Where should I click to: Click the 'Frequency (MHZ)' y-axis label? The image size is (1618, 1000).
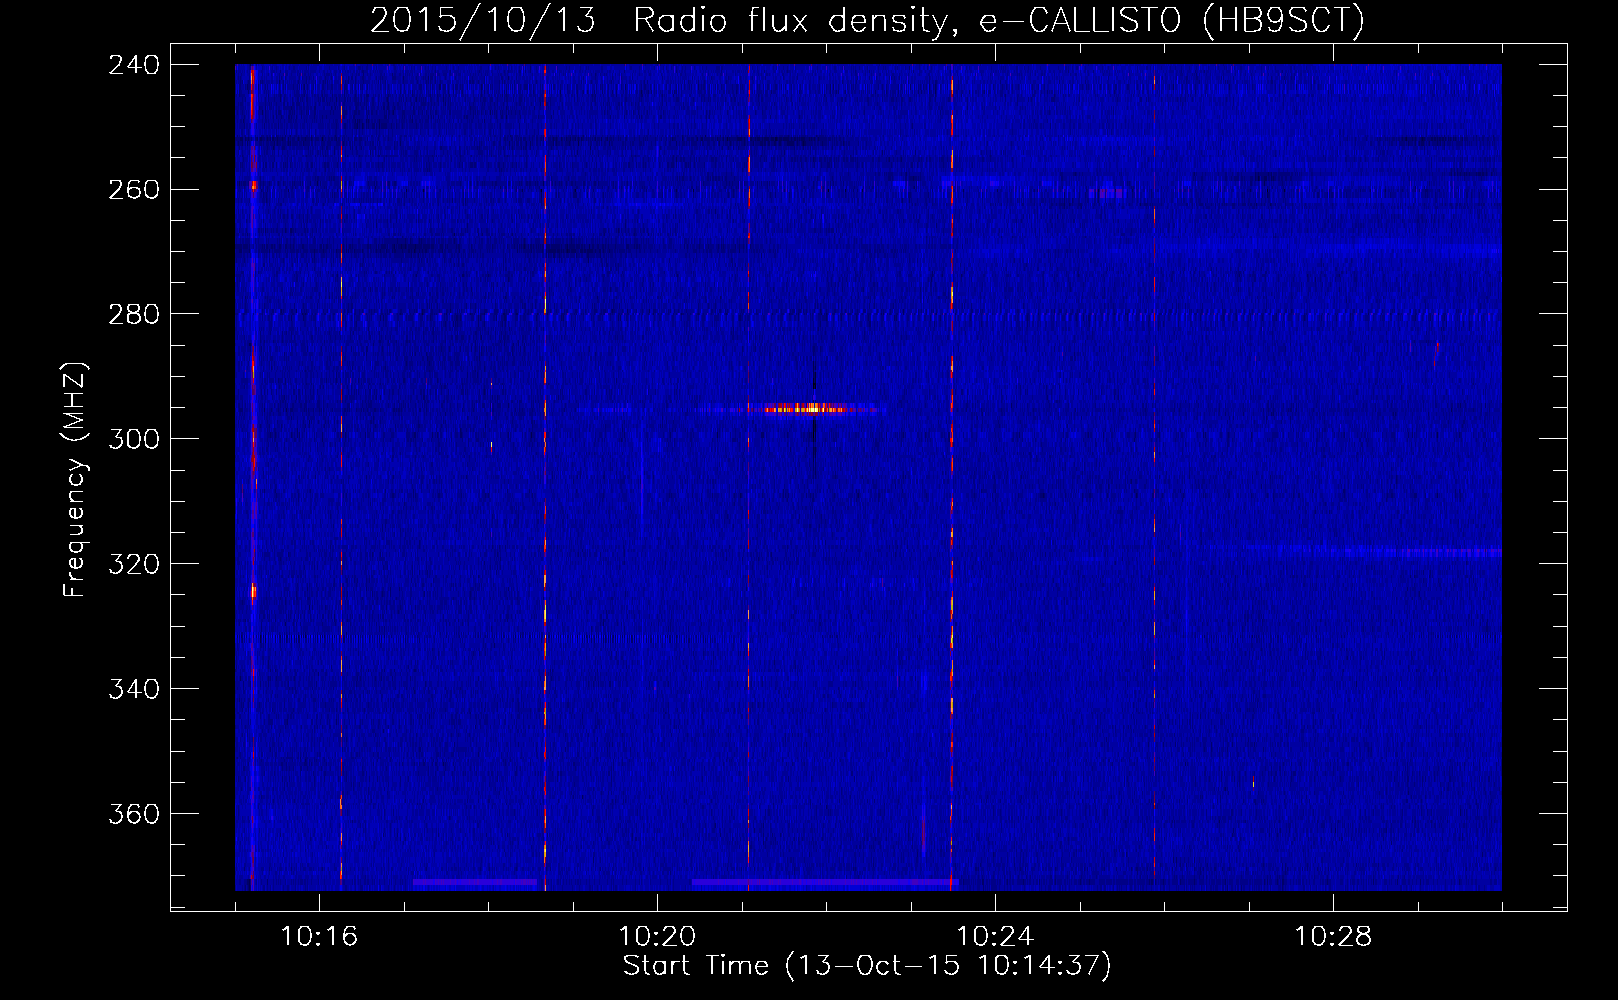75,480
